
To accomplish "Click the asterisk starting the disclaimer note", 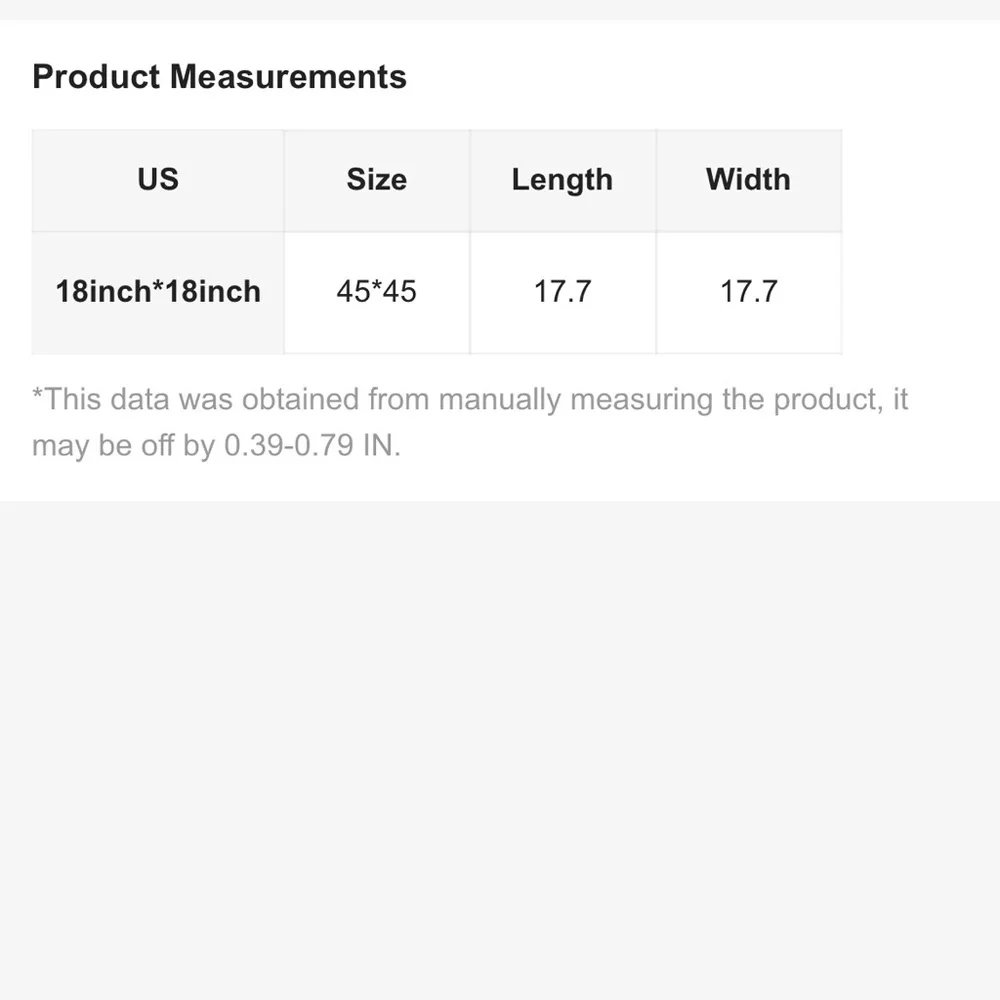I will pos(37,393).
